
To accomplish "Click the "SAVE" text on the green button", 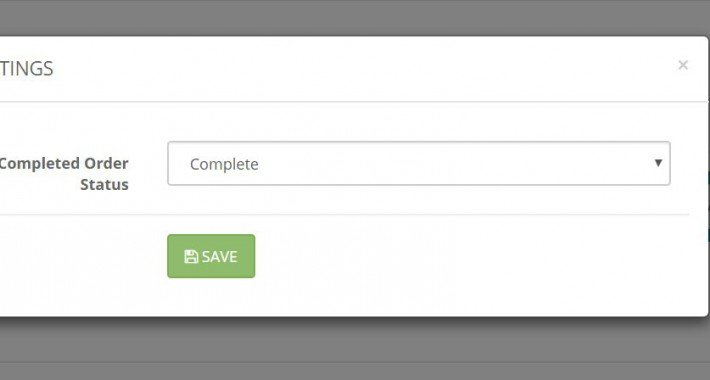I will point(220,257).
